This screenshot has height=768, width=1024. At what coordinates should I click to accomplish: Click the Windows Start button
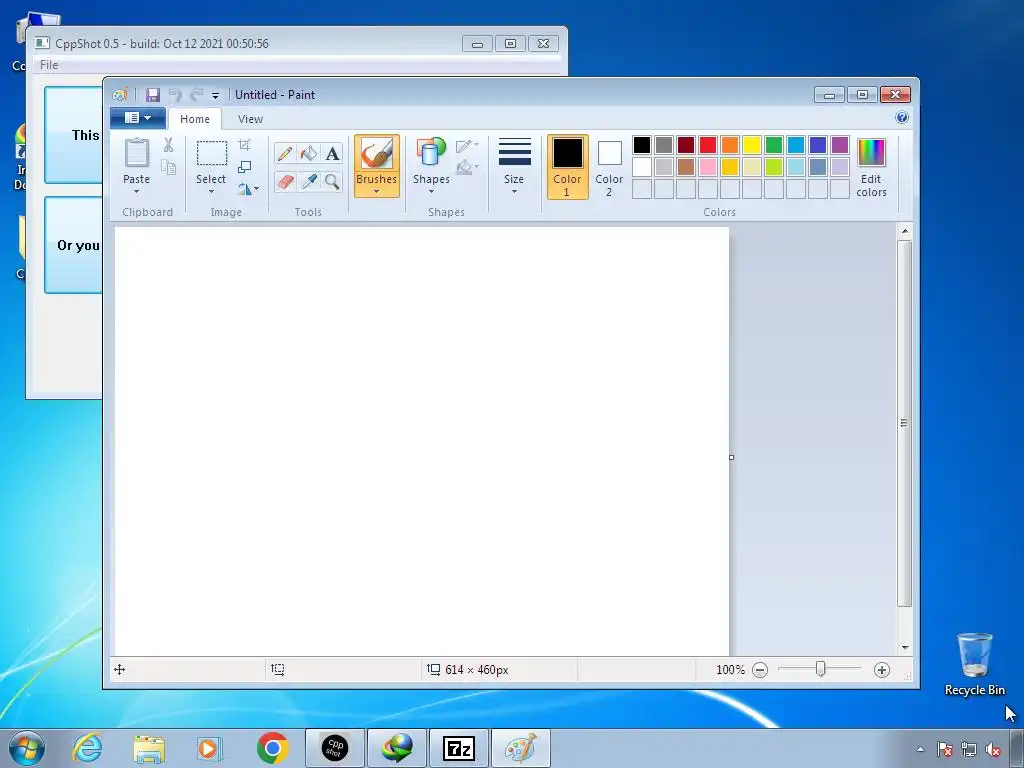(27, 748)
